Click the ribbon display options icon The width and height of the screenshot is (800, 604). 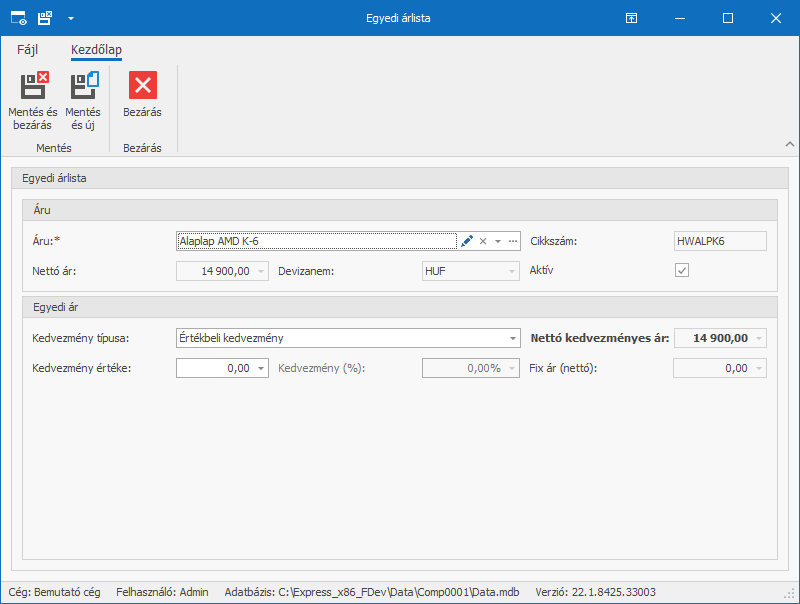(631, 18)
